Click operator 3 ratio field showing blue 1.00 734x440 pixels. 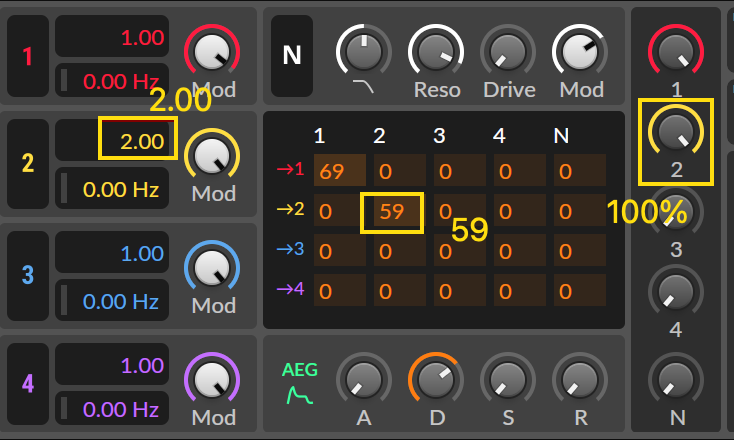(x=112, y=252)
